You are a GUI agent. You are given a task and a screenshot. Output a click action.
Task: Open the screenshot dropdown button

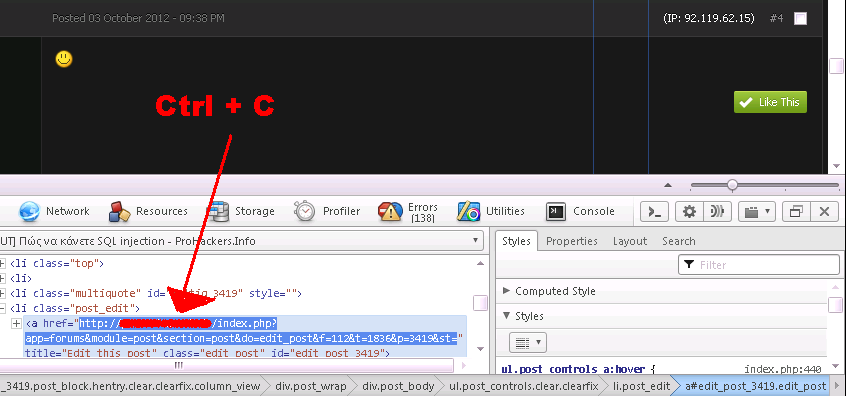point(757,211)
